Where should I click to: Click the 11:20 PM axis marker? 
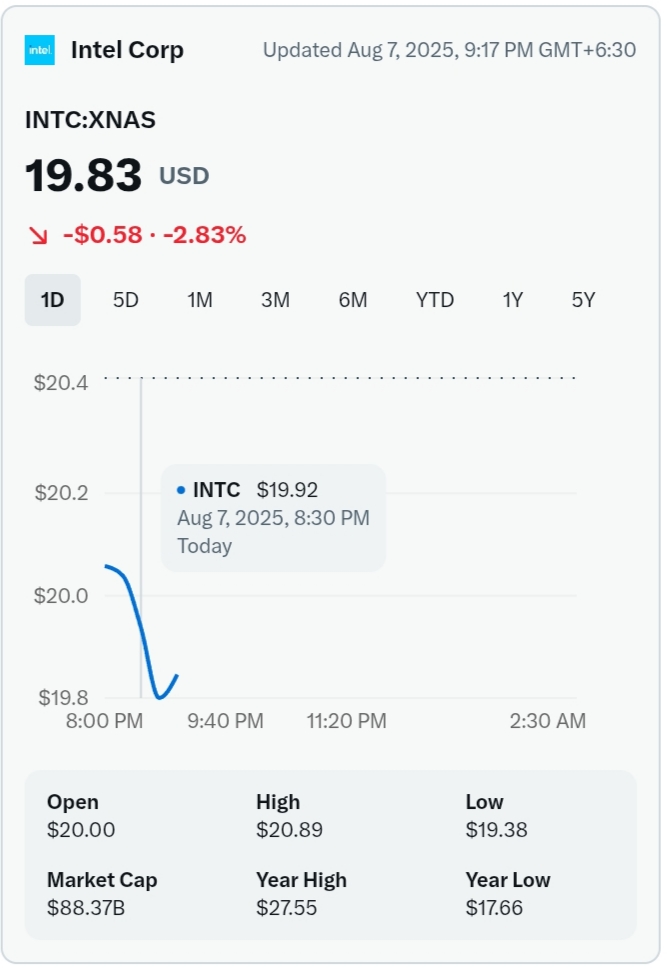[346, 721]
